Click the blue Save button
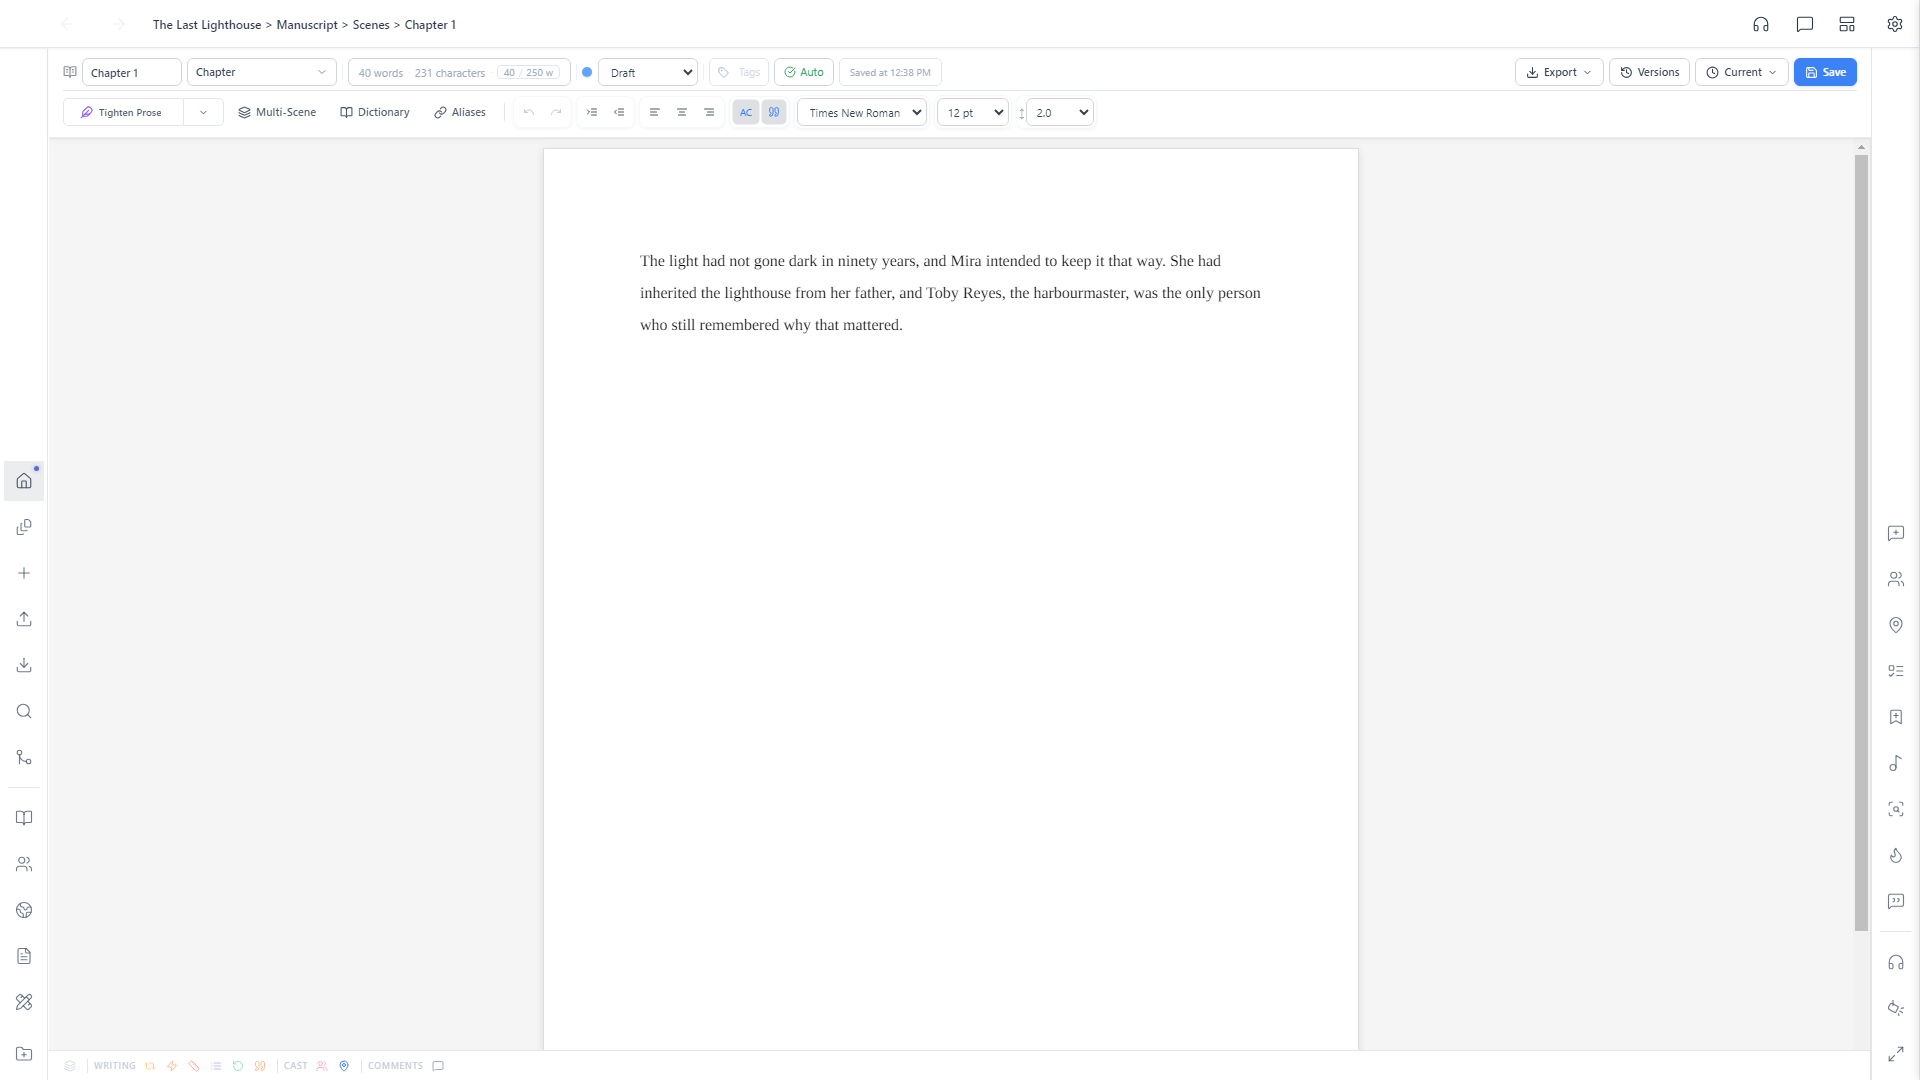The image size is (1920, 1080). pyautogui.click(x=1825, y=72)
